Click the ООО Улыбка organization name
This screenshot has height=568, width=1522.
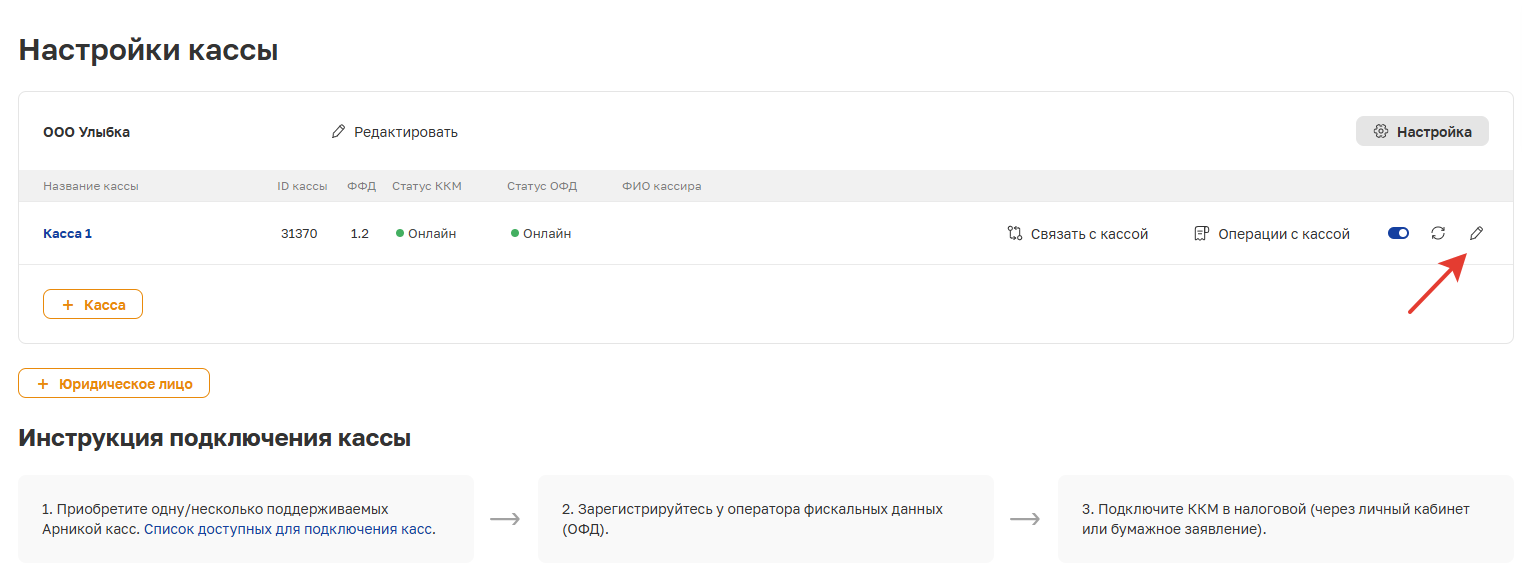click(86, 132)
